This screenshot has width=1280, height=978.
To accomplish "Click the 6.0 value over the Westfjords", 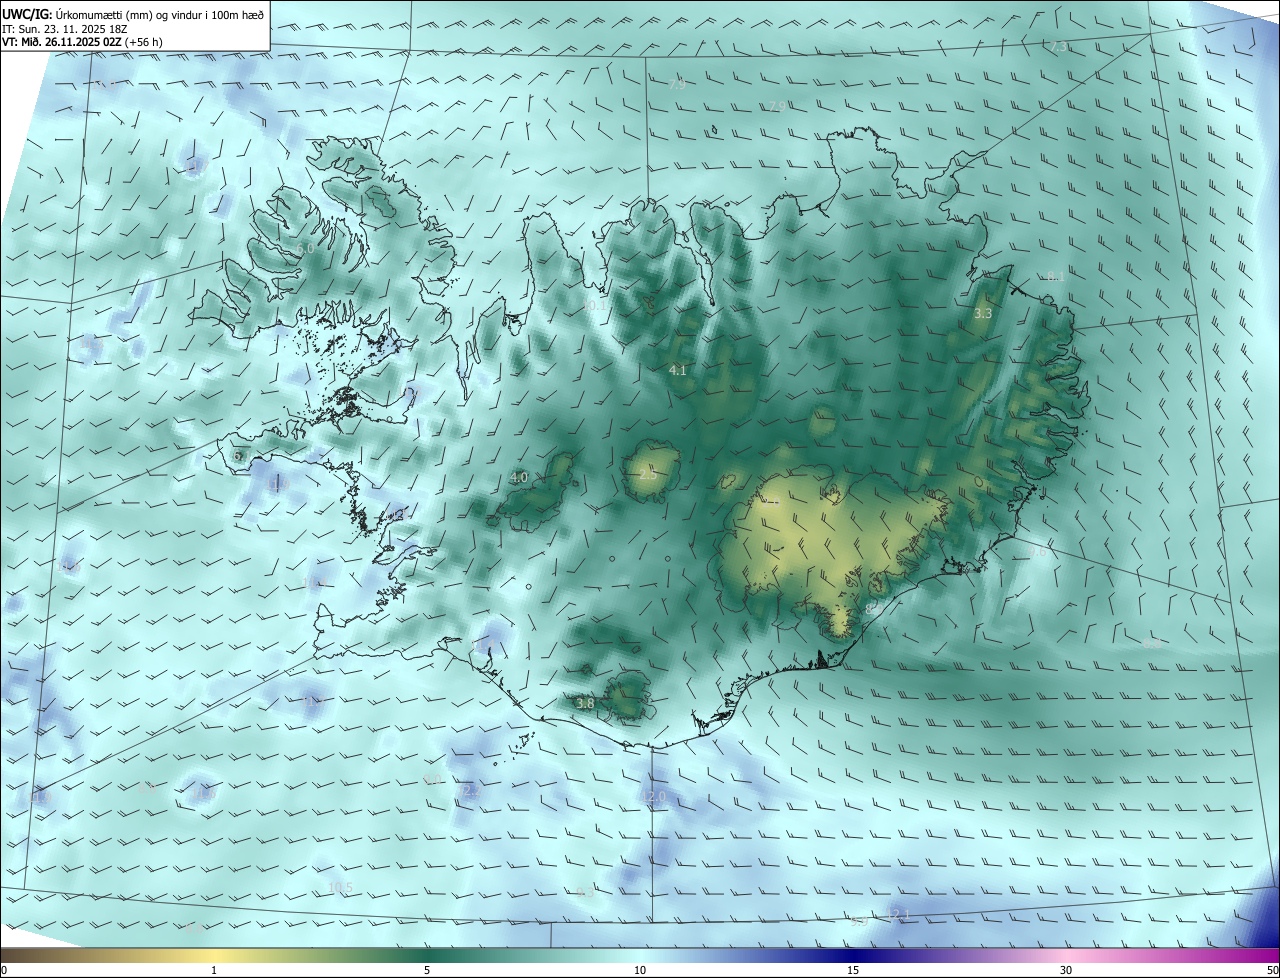I will pos(305,248).
